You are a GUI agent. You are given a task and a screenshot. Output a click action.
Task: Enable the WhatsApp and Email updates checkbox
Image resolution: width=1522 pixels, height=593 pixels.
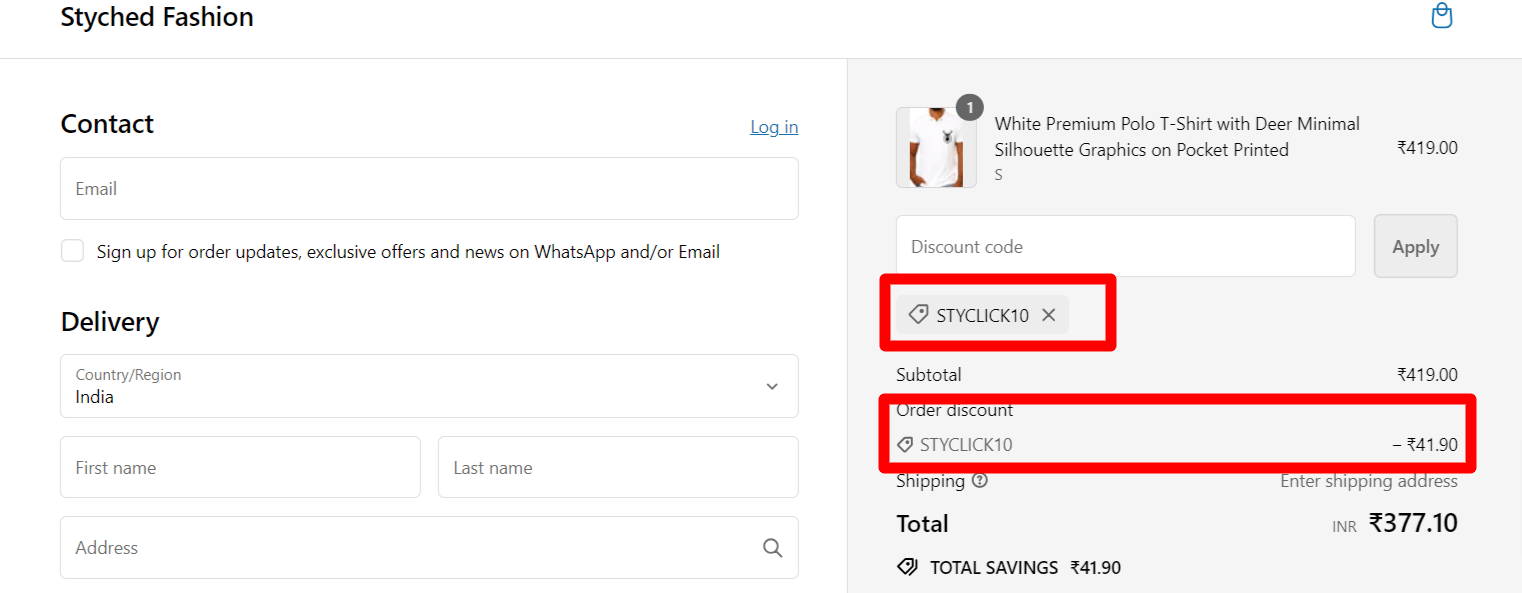pos(72,251)
